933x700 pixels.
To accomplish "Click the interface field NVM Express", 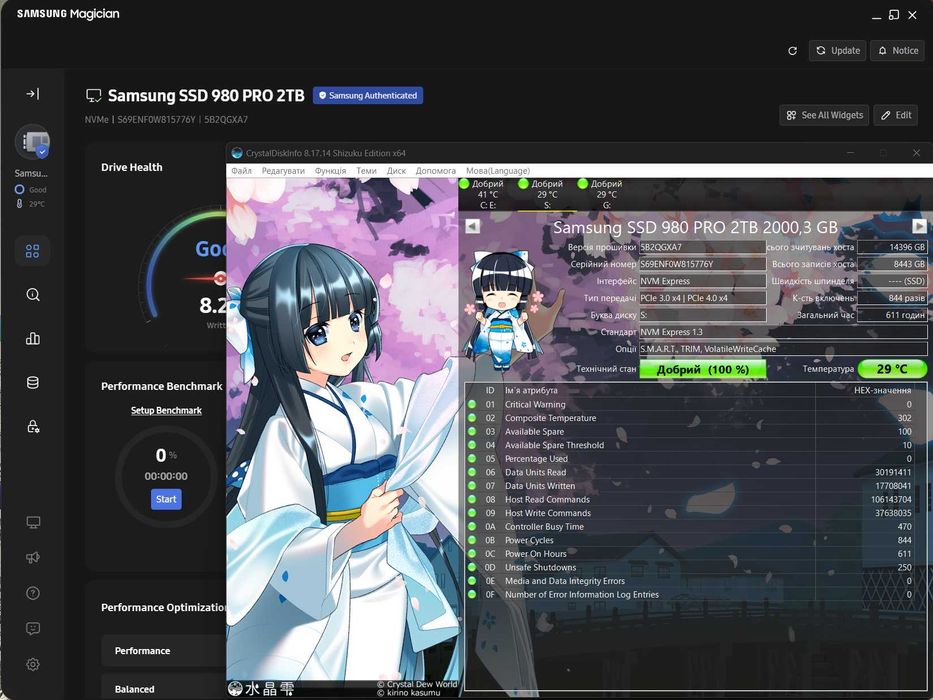I will pyautogui.click(x=703, y=281).
